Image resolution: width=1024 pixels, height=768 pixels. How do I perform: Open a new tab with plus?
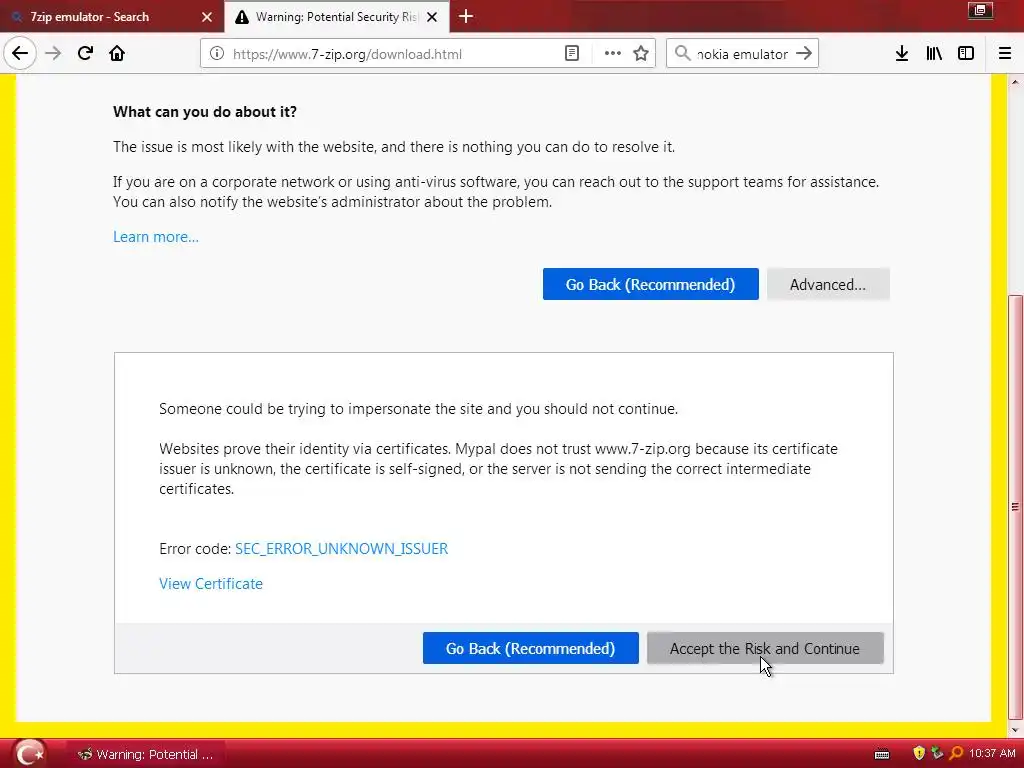pyautogui.click(x=466, y=16)
